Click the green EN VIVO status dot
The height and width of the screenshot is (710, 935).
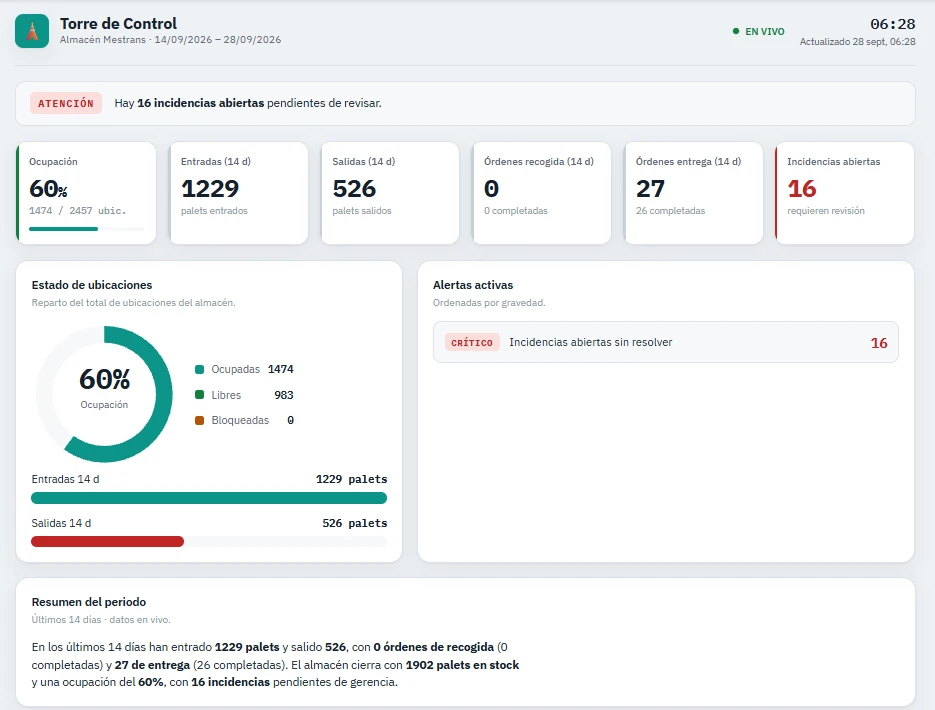click(x=736, y=31)
